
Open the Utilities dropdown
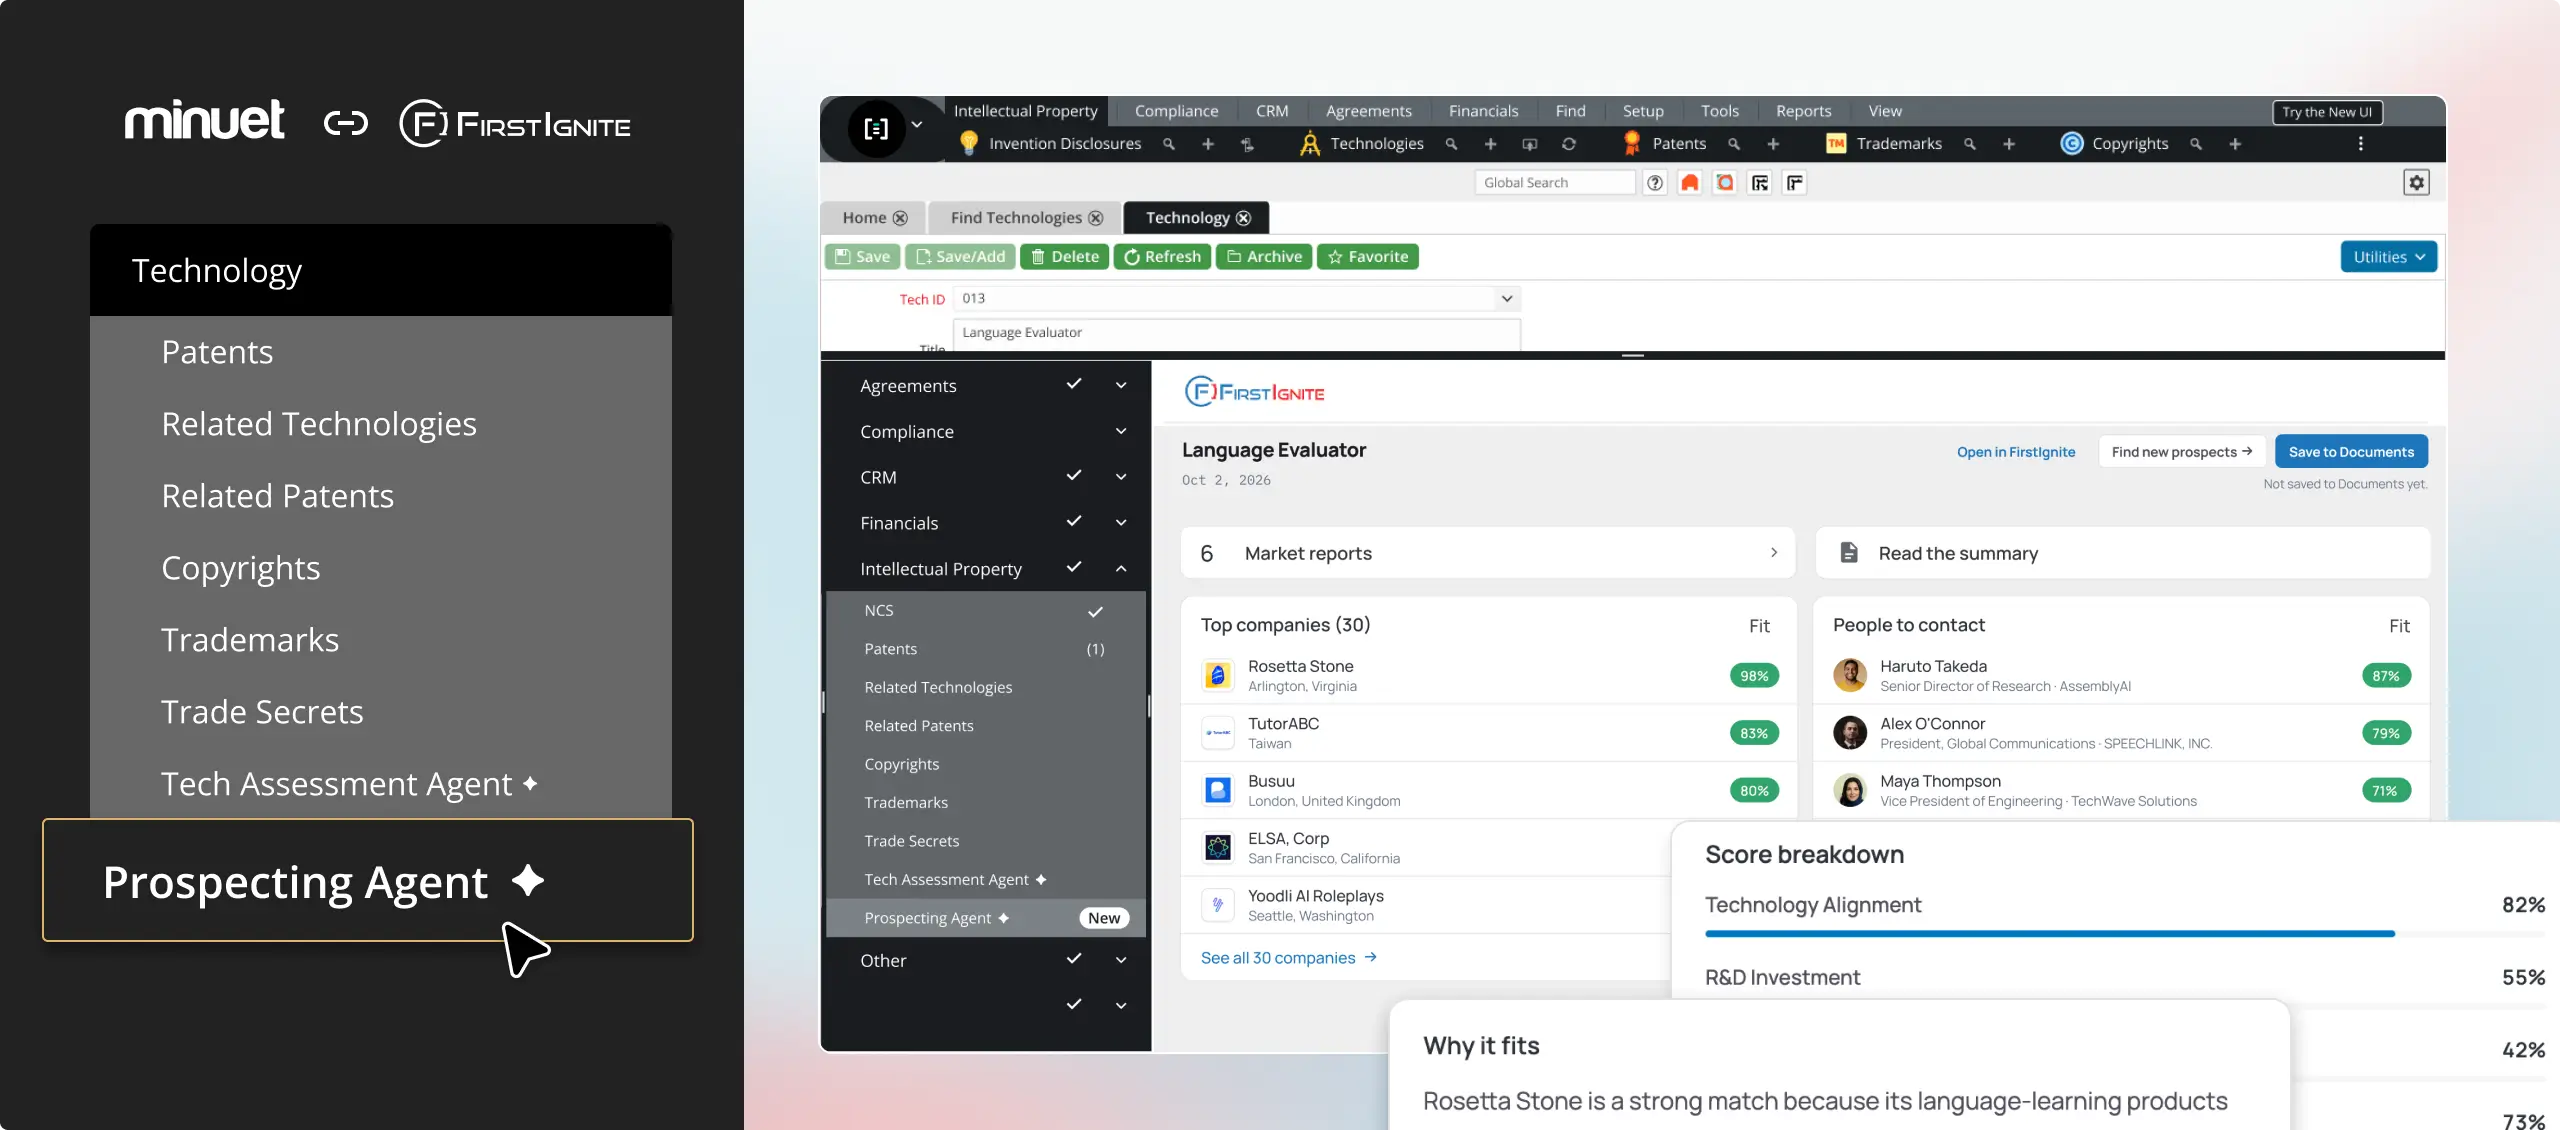[2389, 257]
